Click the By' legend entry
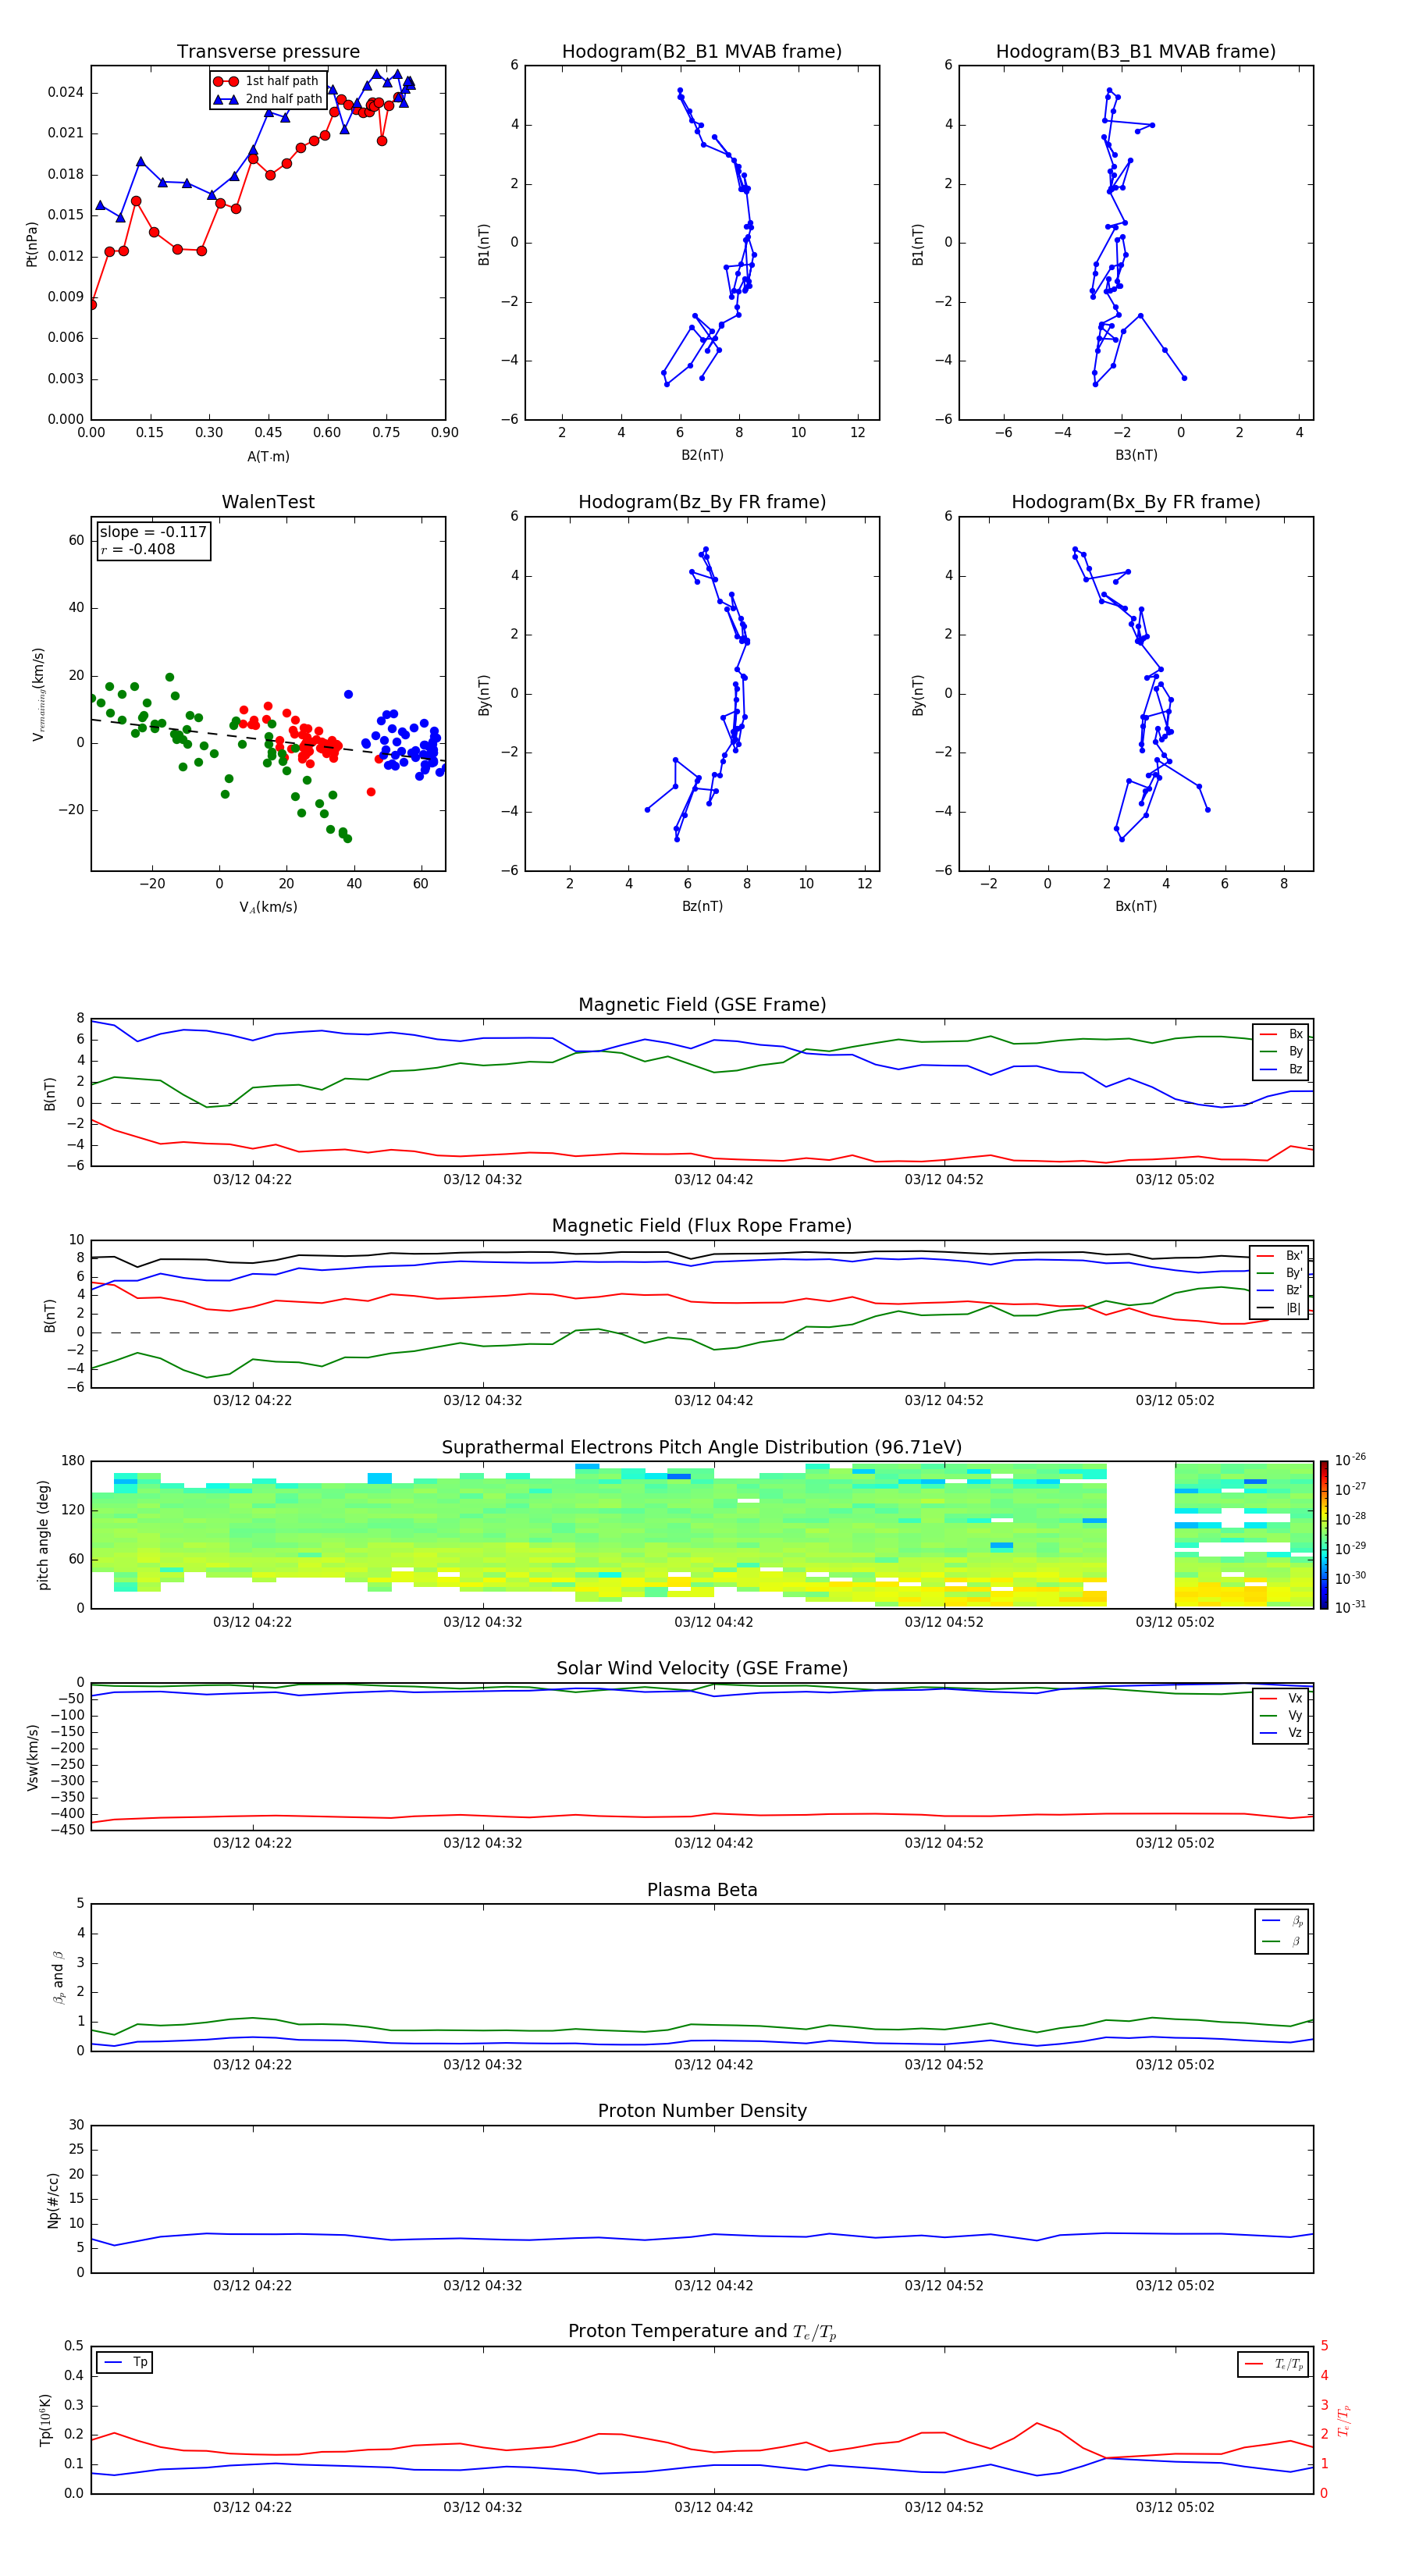 point(1280,1273)
